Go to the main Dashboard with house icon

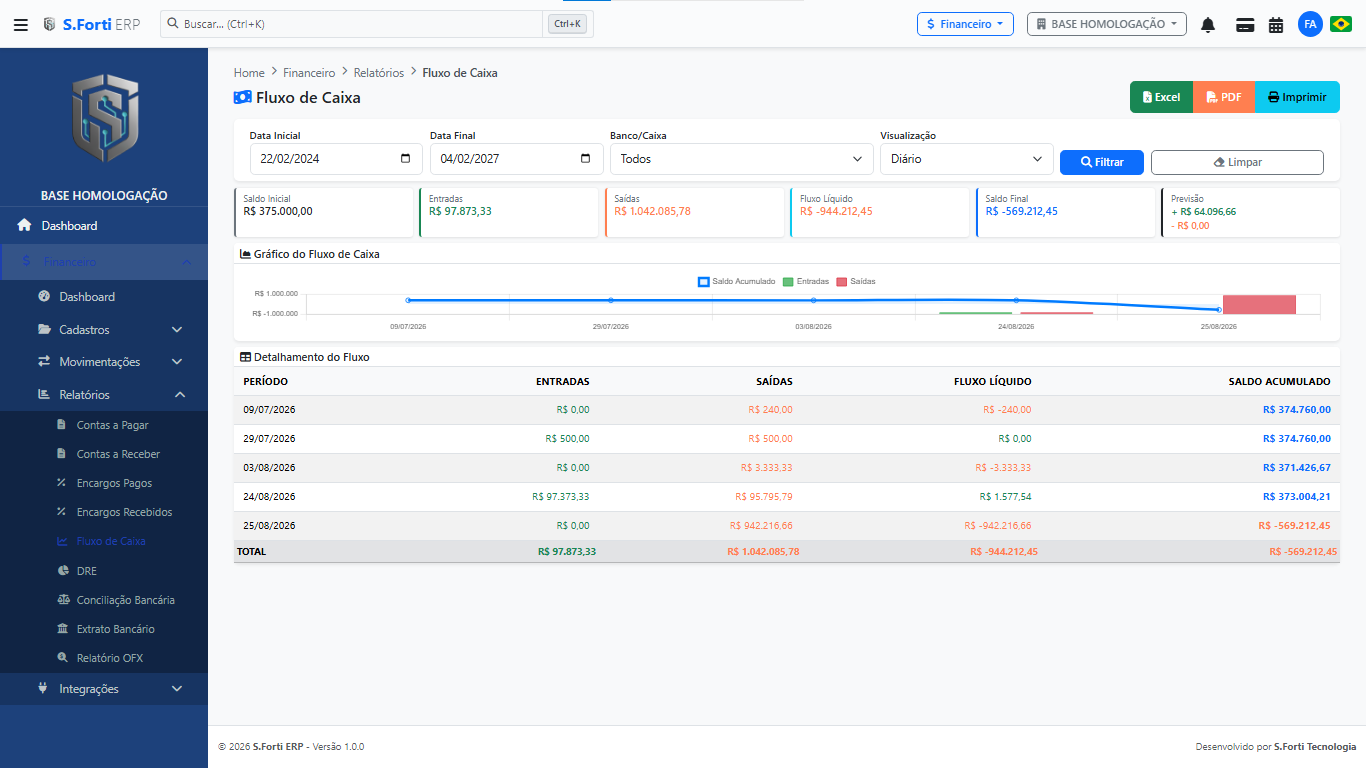(x=104, y=226)
